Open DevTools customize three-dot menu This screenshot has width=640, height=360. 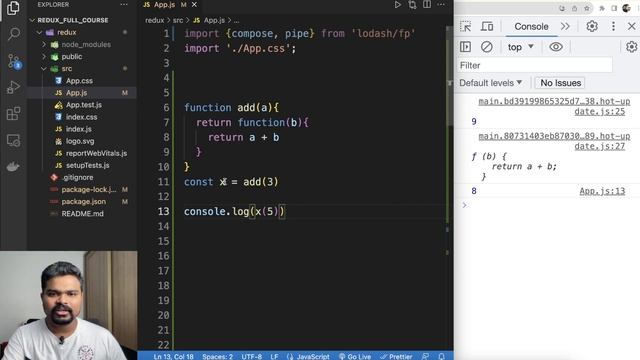613,26
